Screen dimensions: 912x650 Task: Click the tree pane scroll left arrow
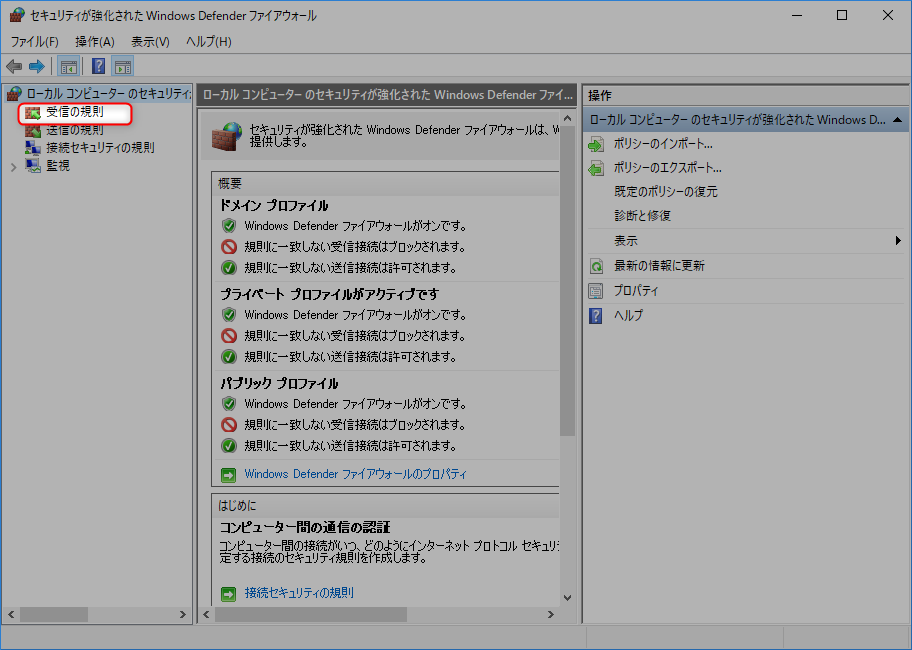point(11,615)
